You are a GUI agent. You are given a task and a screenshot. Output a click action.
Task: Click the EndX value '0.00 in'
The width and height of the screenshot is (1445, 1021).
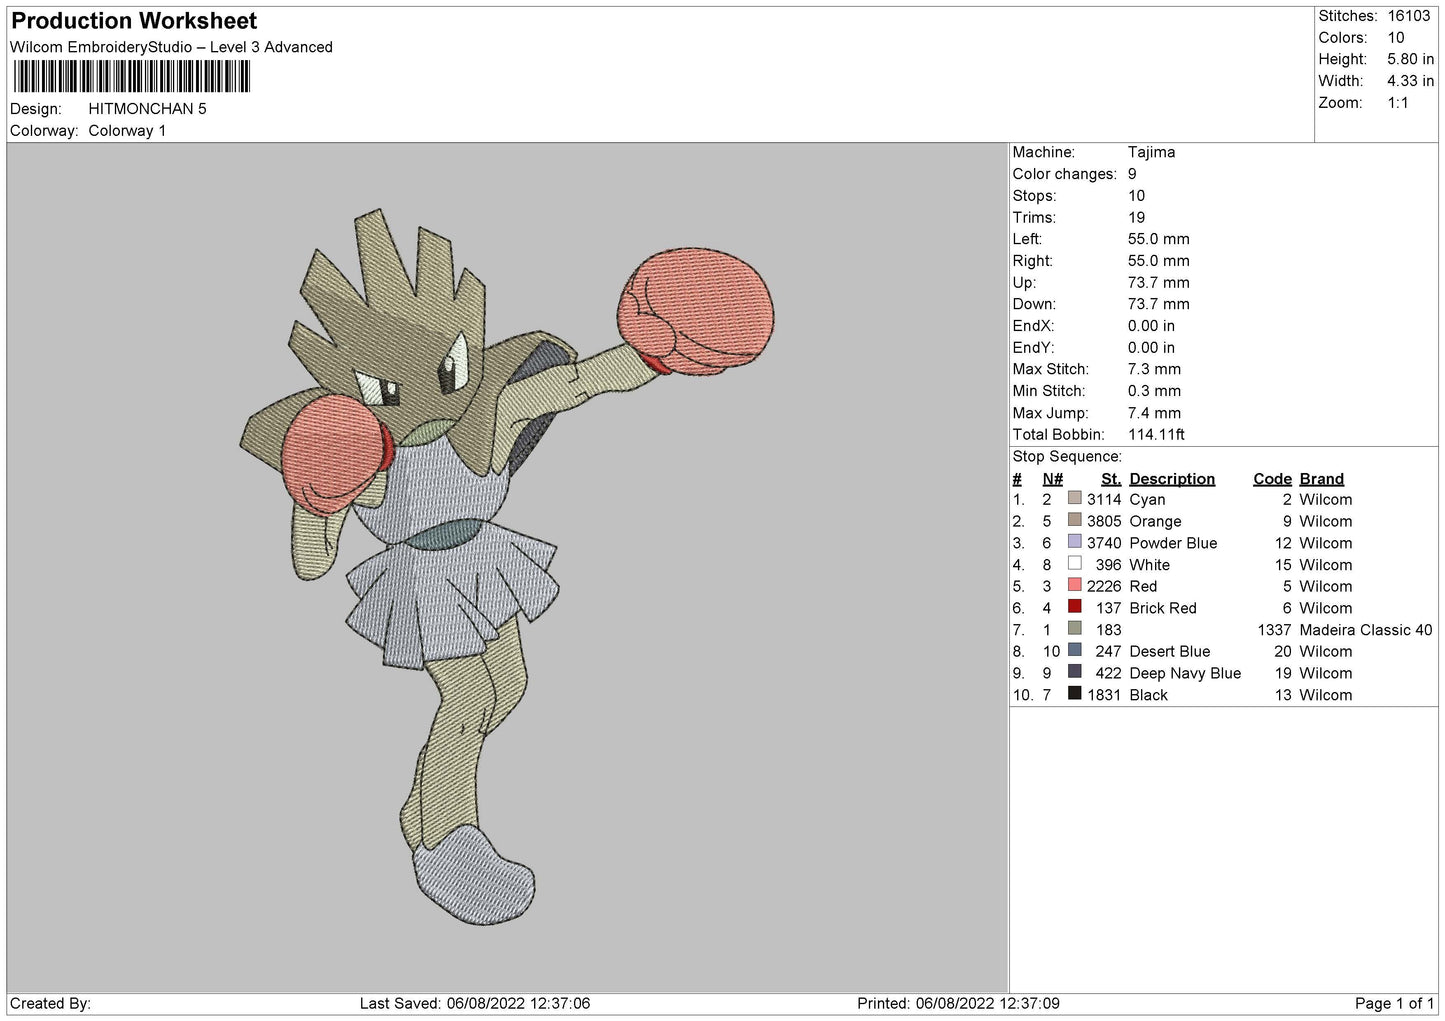click(1151, 326)
